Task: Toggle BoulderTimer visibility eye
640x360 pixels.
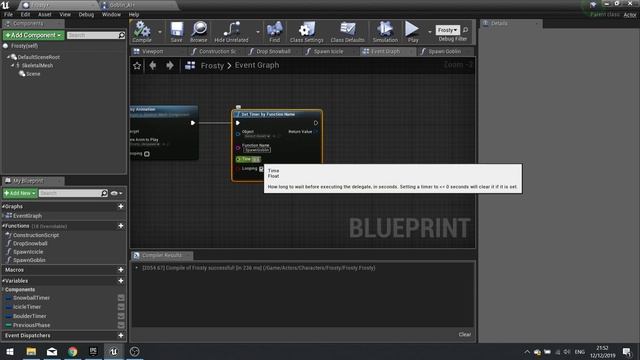Action: (x=121, y=316)
